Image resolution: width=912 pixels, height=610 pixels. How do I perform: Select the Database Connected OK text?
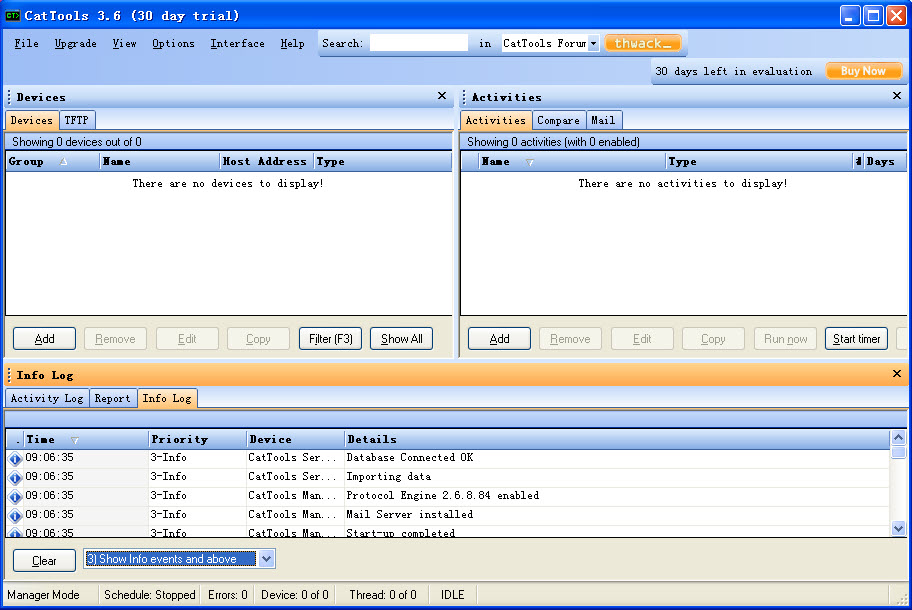click(x=409, y=458)
